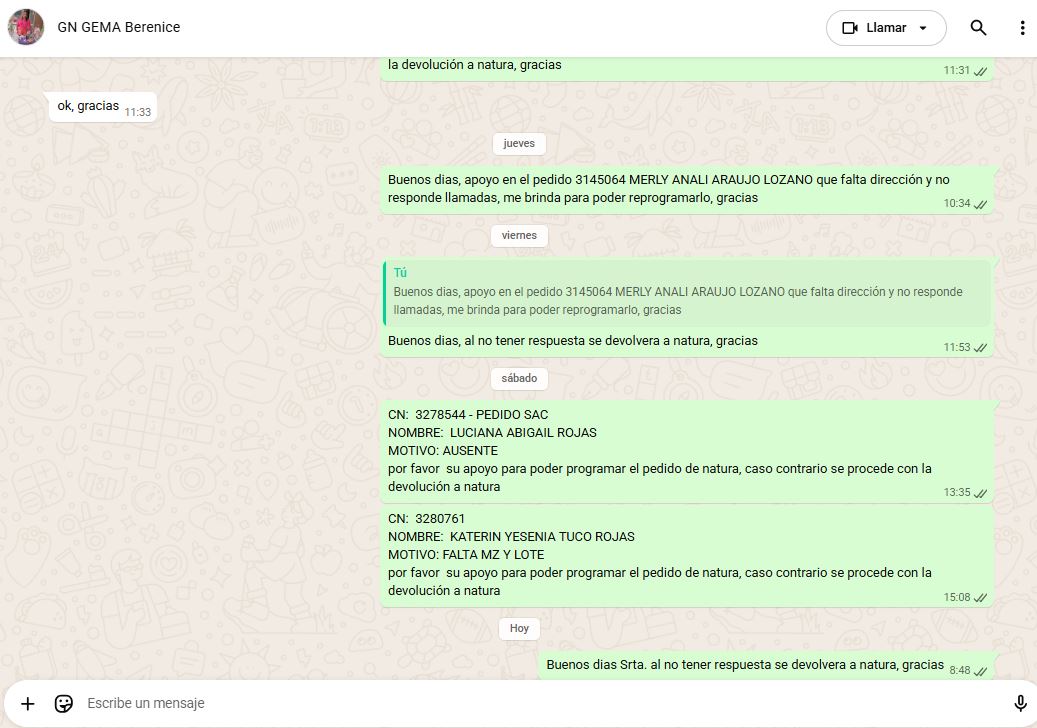Viewport: 1037px width, 728px height.
Task: Expand the Llamar dropdown arrow
Action: tap(923, 28)
